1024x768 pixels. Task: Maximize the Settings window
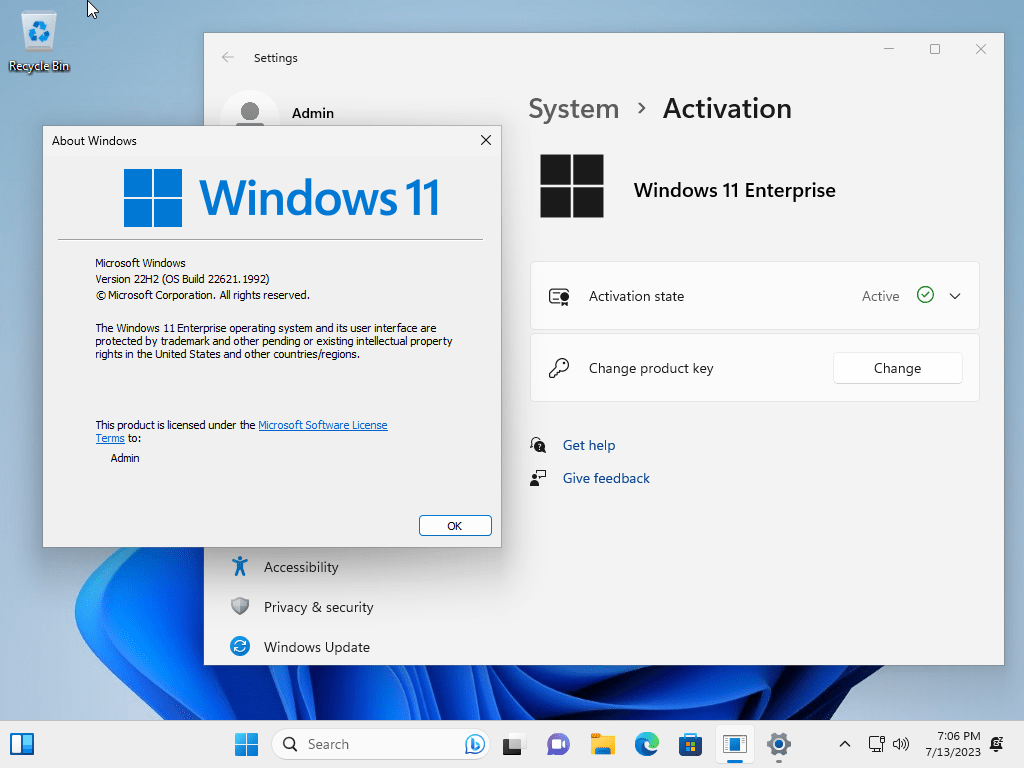pyautogui.click(x=935, y=49)
